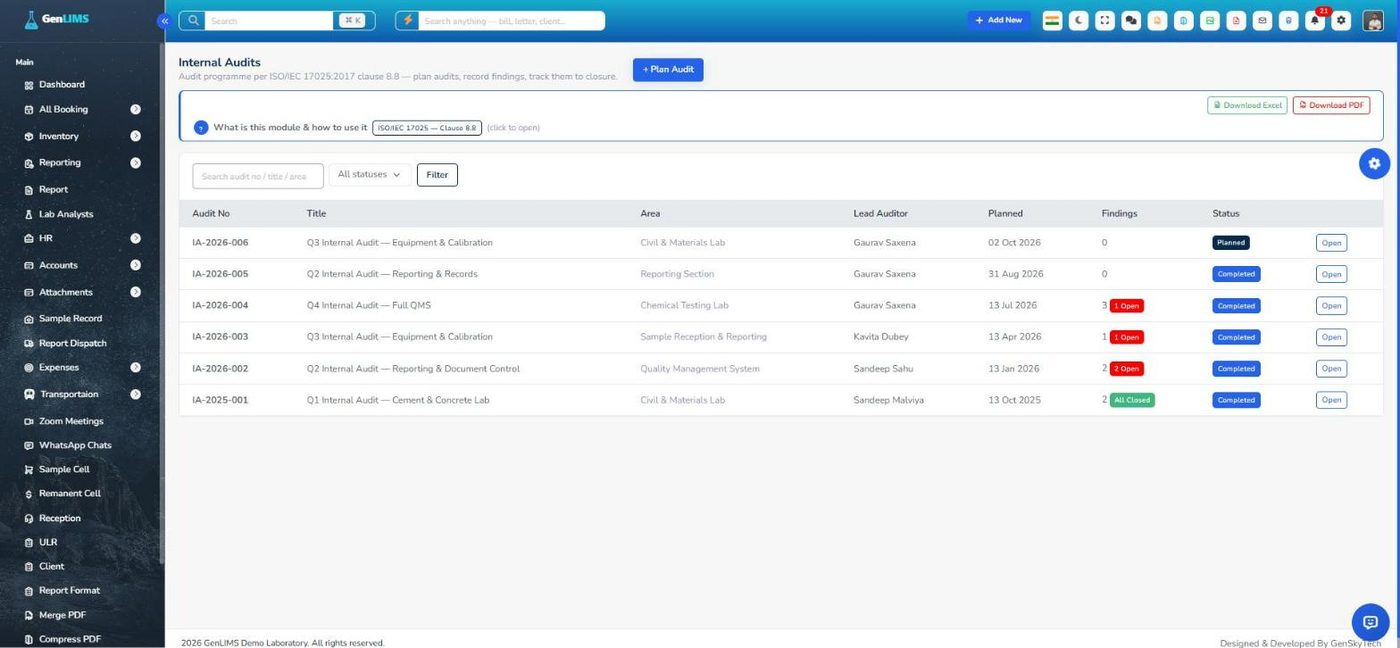Click the lightning bolt quick-search icon
The height and width of the screenshot is (648, 1400).
[x=408, y=20]
